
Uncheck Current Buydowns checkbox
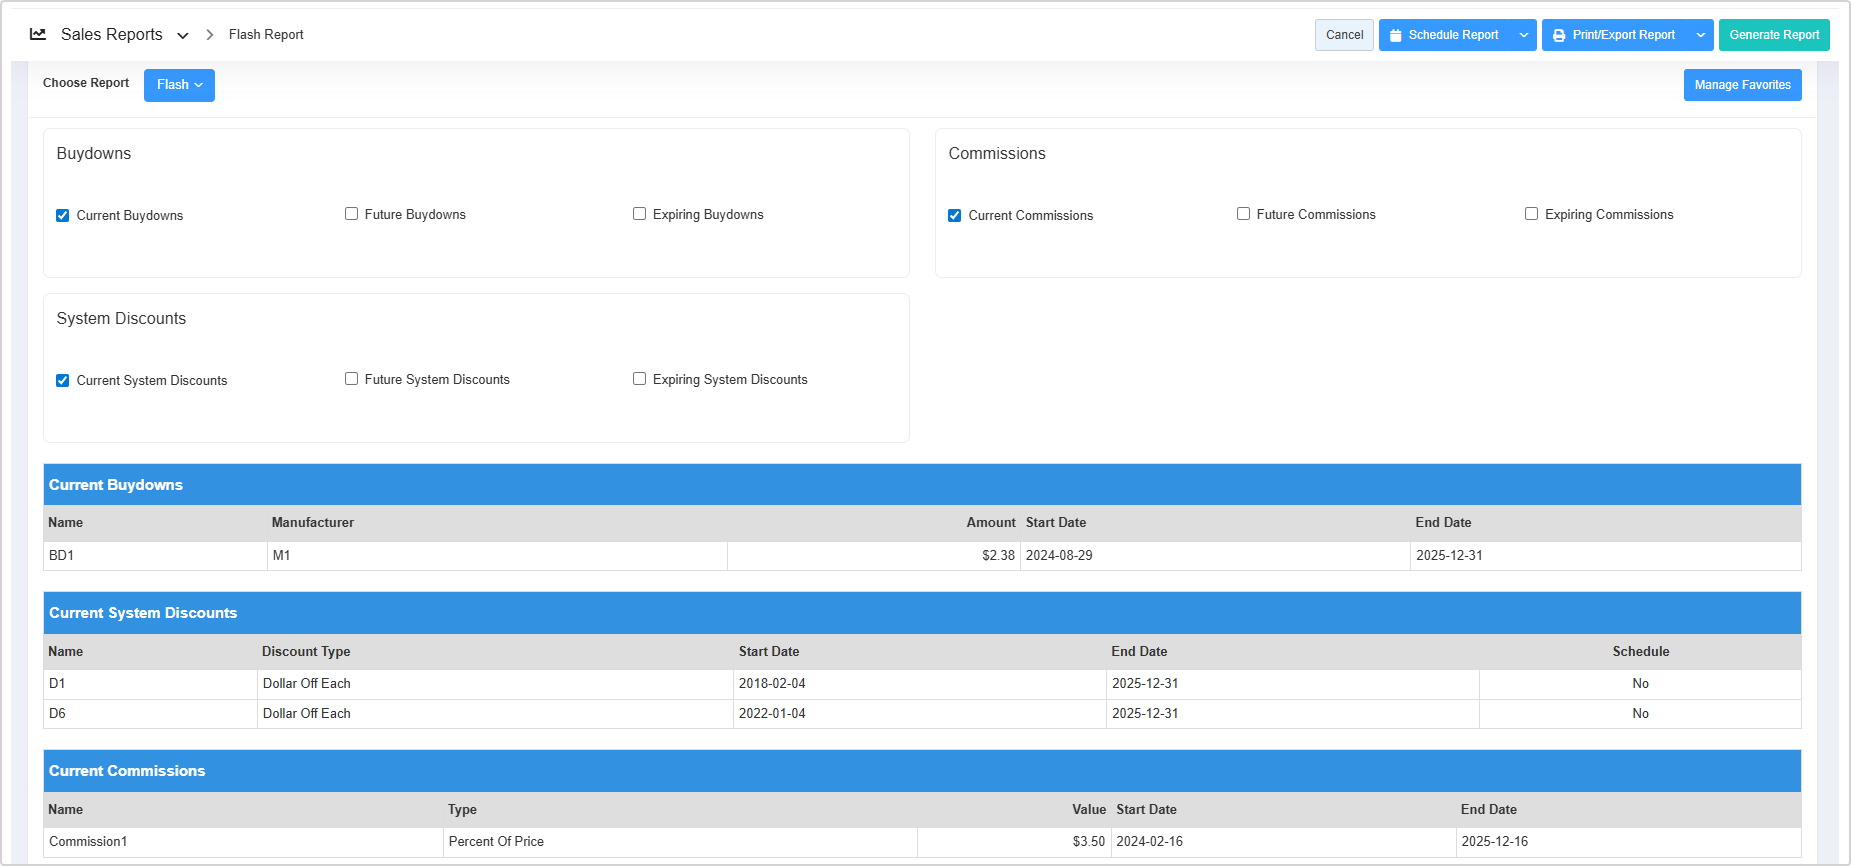[x=63, y=215]
